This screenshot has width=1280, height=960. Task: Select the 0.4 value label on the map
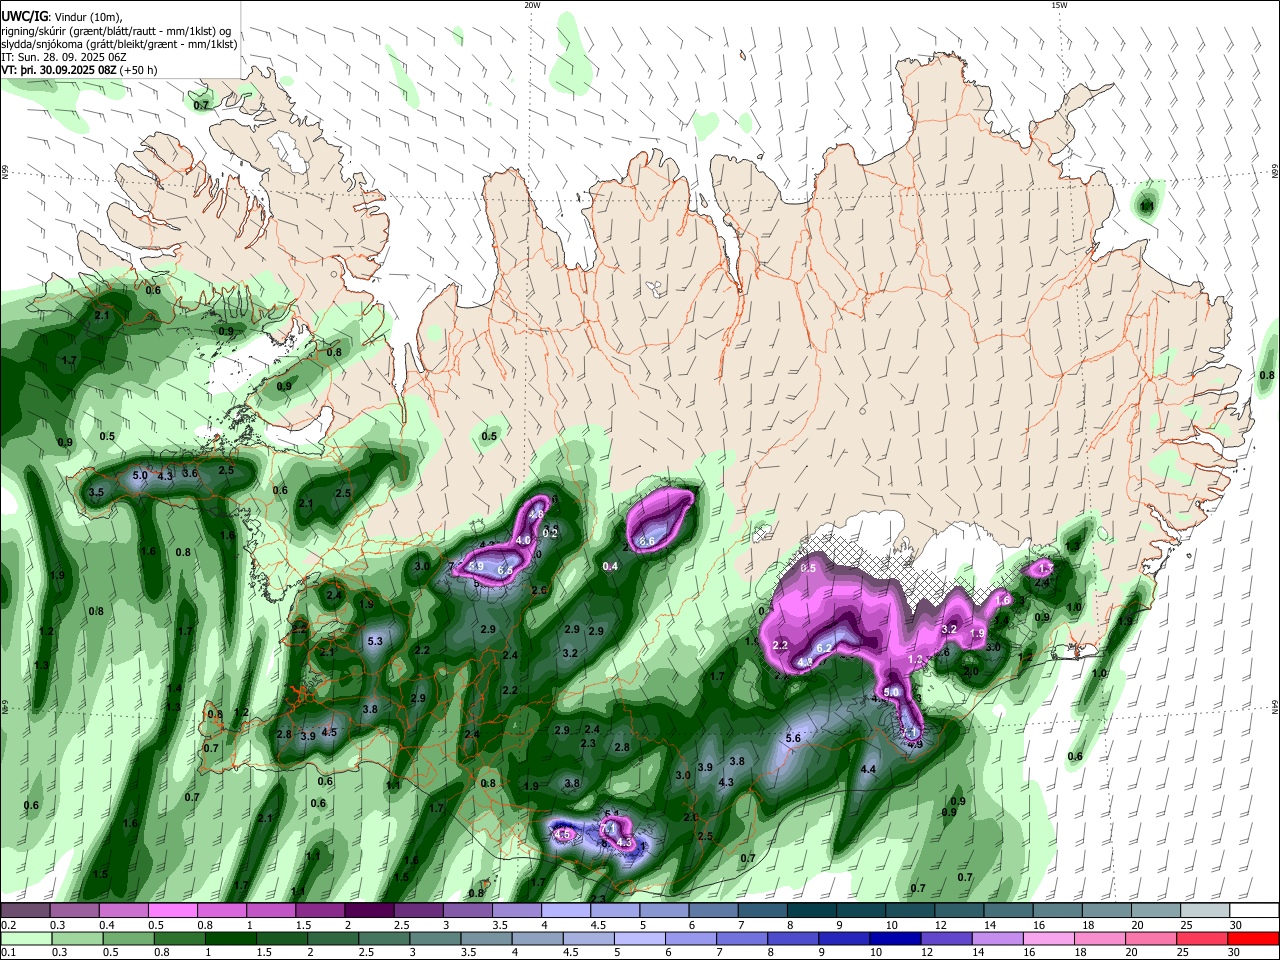click(x=610, y=567)
